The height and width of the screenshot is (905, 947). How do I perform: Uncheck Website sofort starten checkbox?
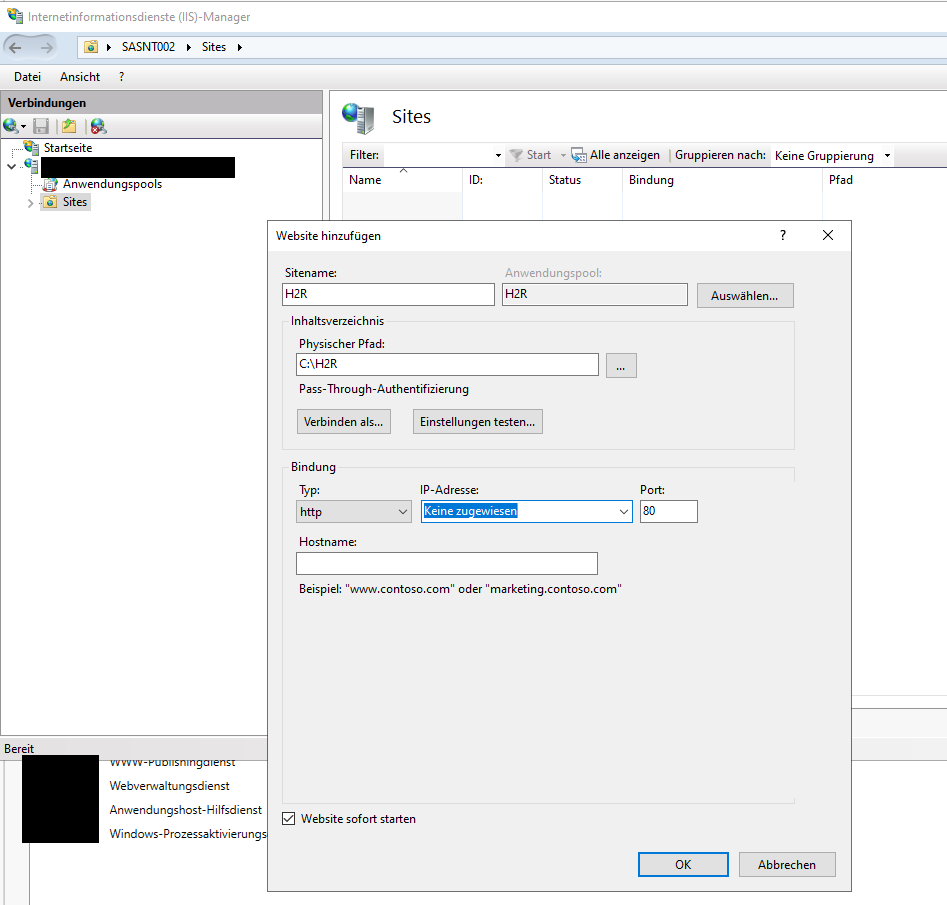pyautogui.click(x=289, y=819)
